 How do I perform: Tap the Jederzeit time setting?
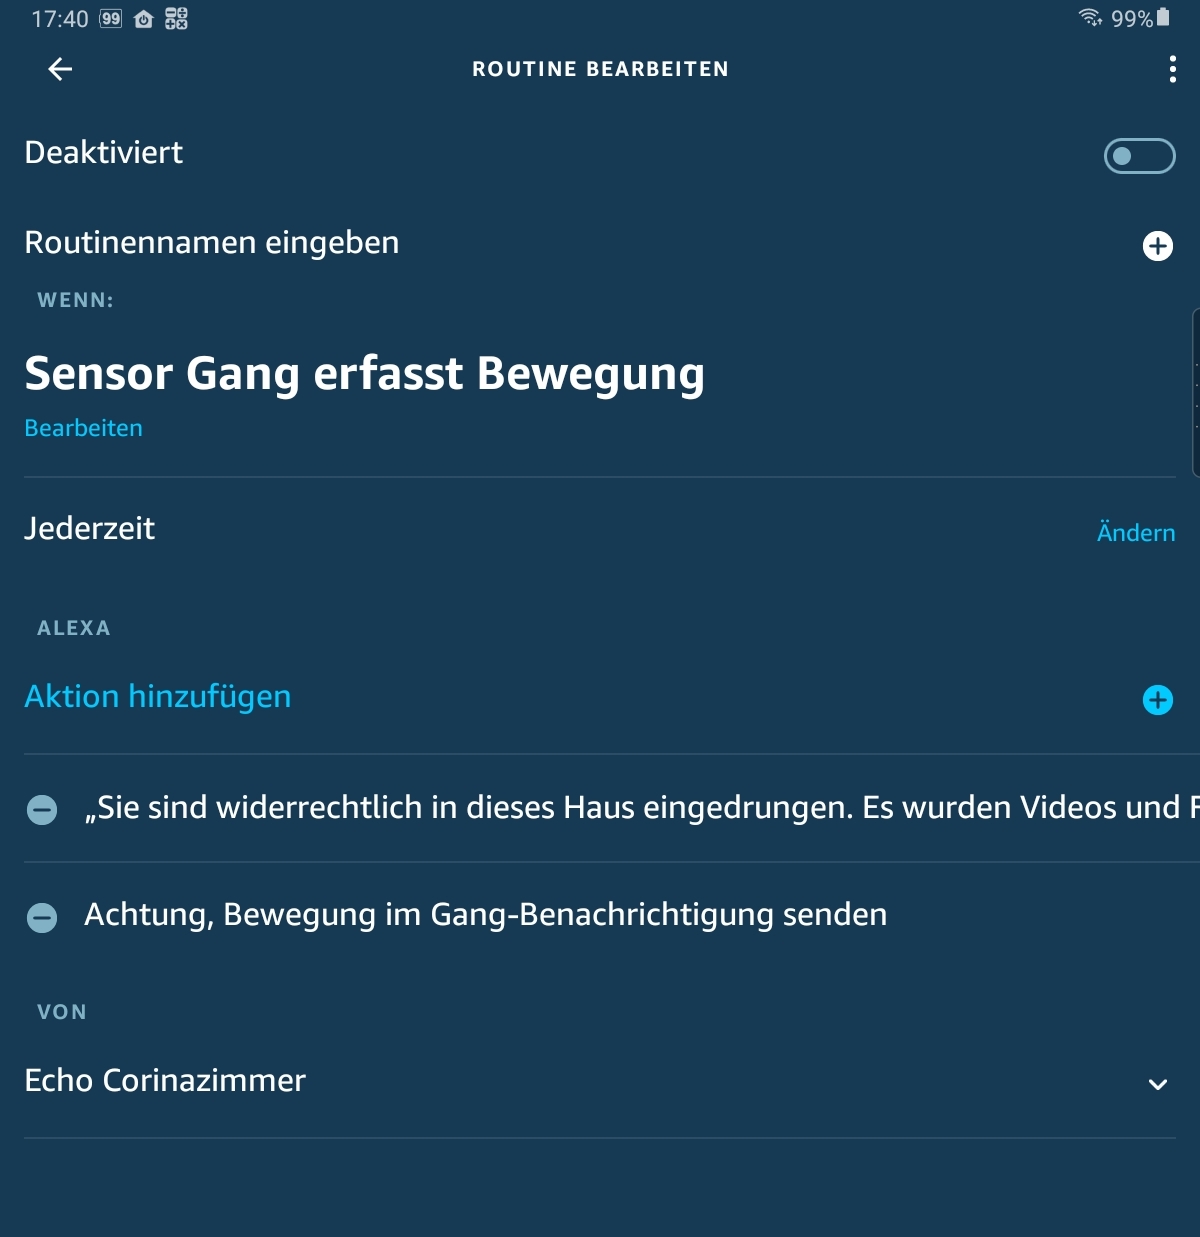click(90, 529)
